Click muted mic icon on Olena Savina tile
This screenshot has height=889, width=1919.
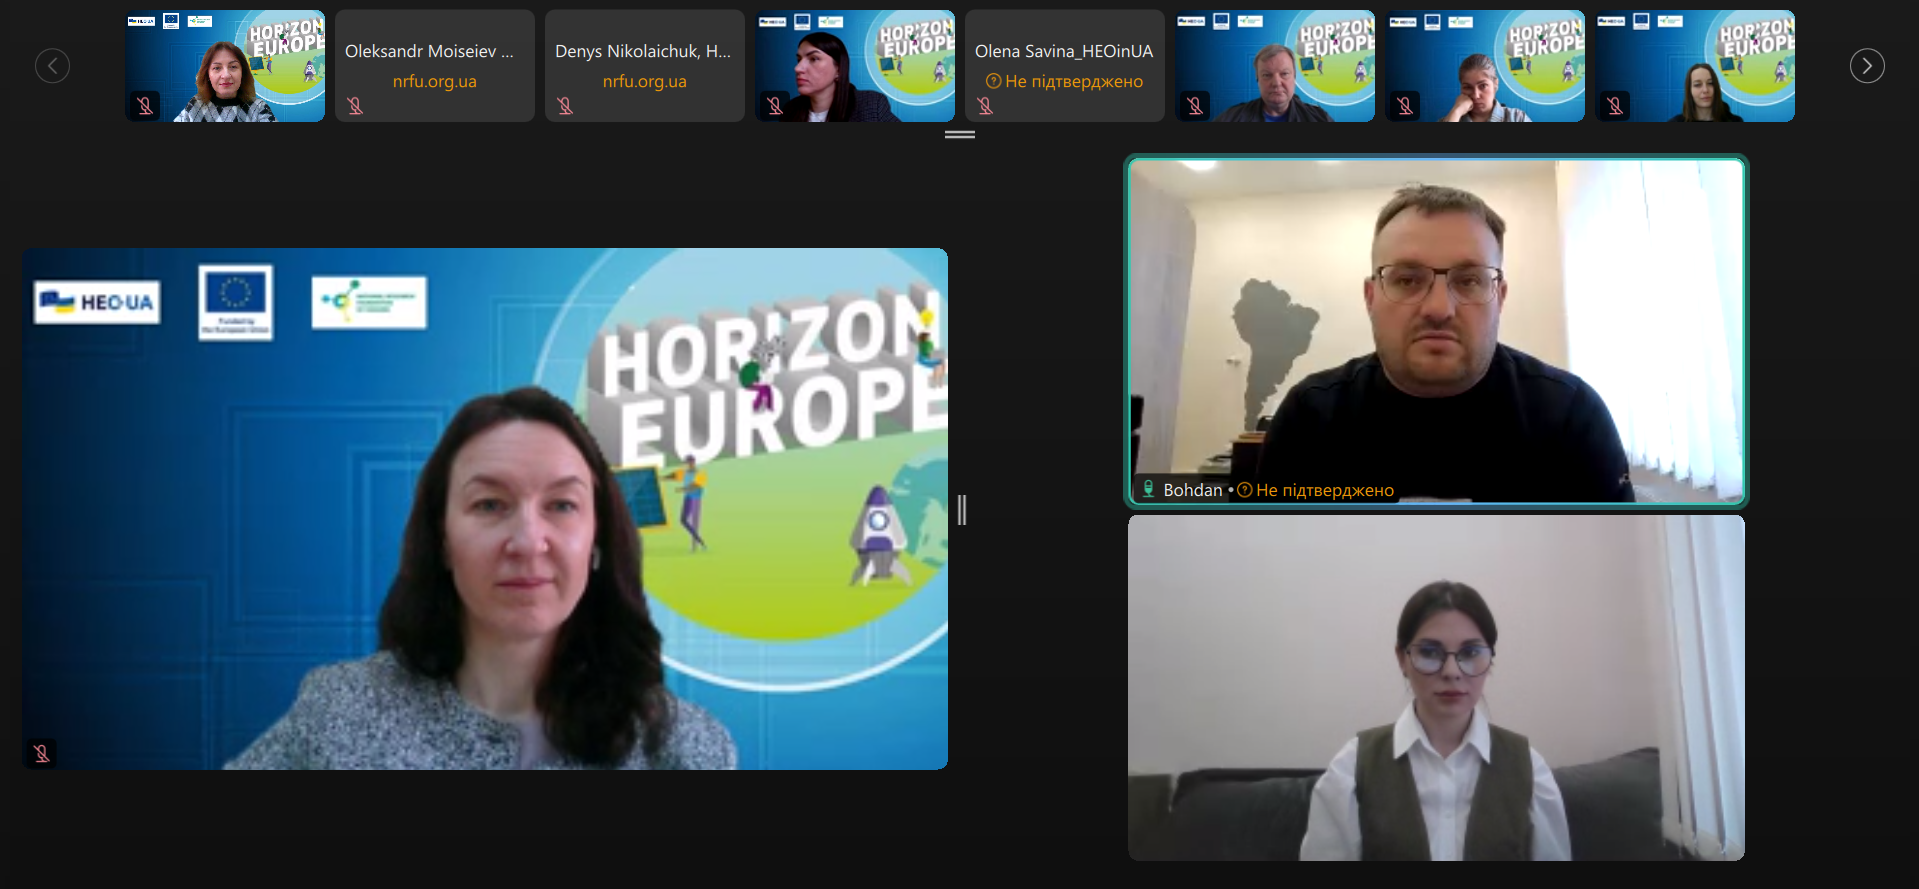(x=985, y=106)
